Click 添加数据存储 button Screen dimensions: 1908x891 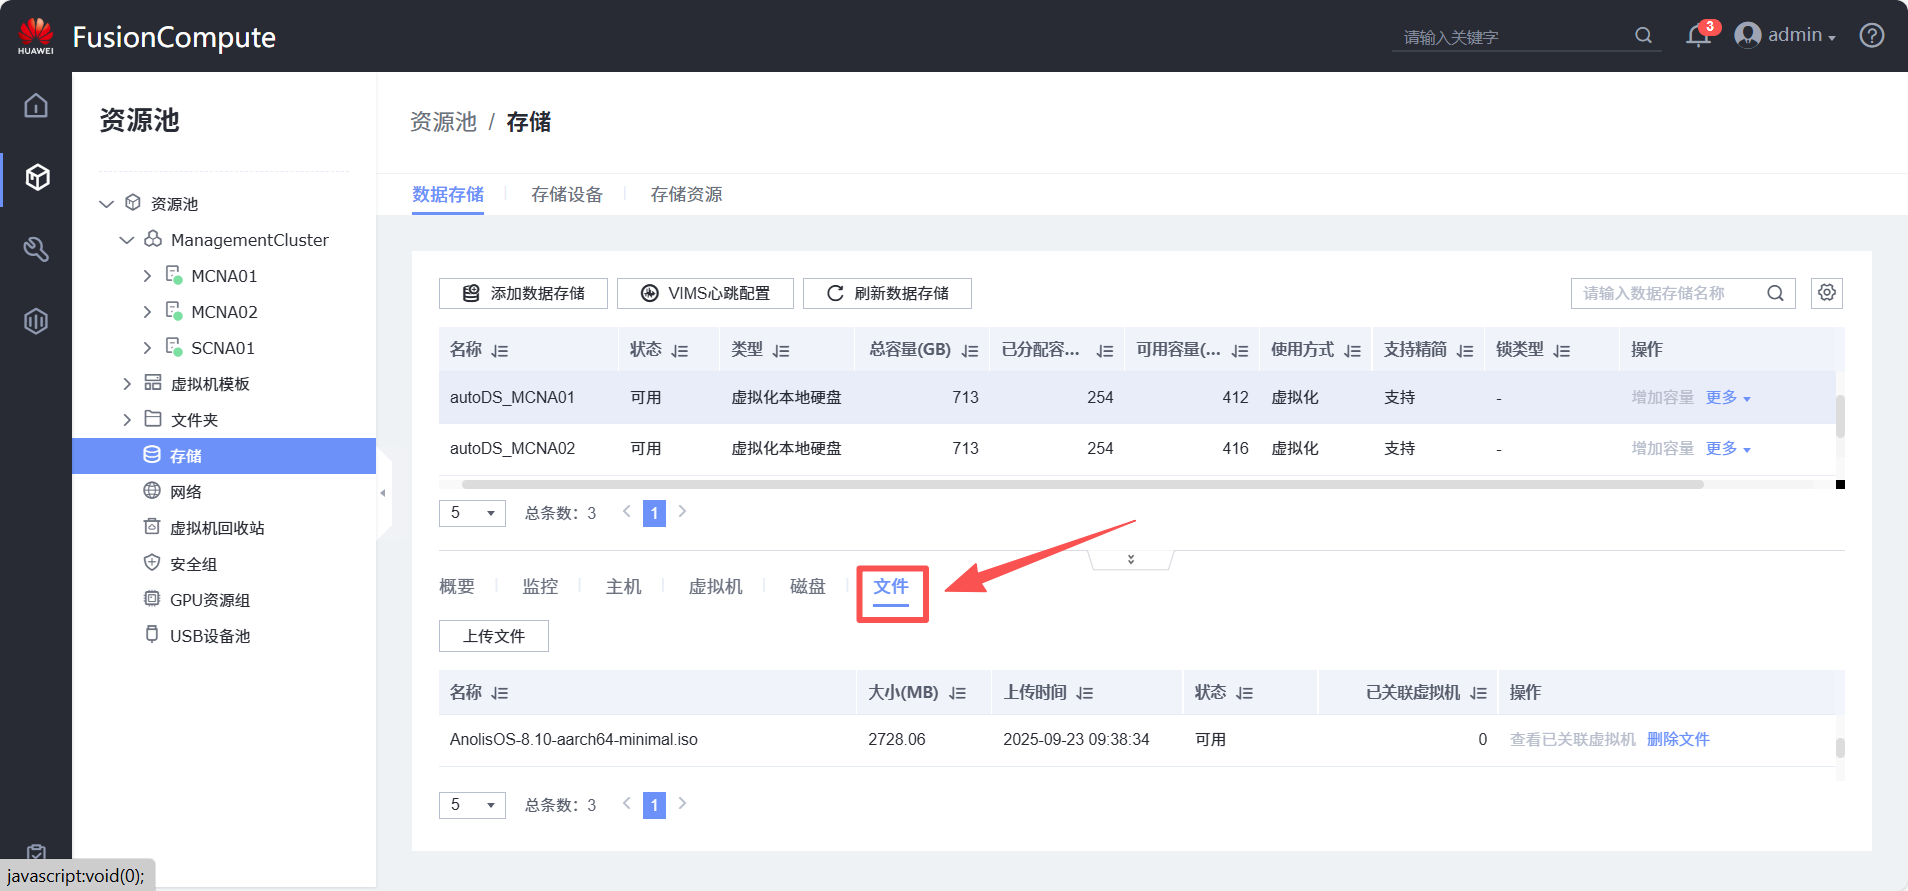coord(523,293)
